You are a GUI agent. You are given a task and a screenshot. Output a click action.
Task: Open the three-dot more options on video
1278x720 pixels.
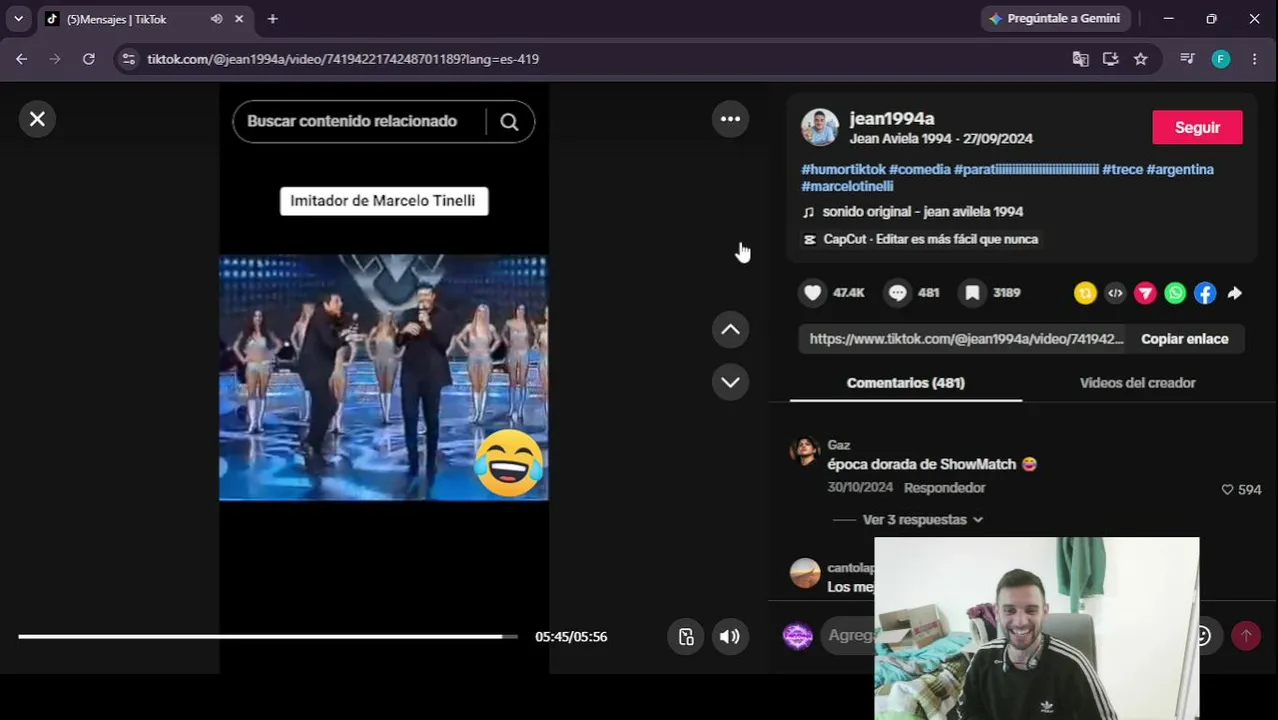pyautogui.click(x=731, y=119)
